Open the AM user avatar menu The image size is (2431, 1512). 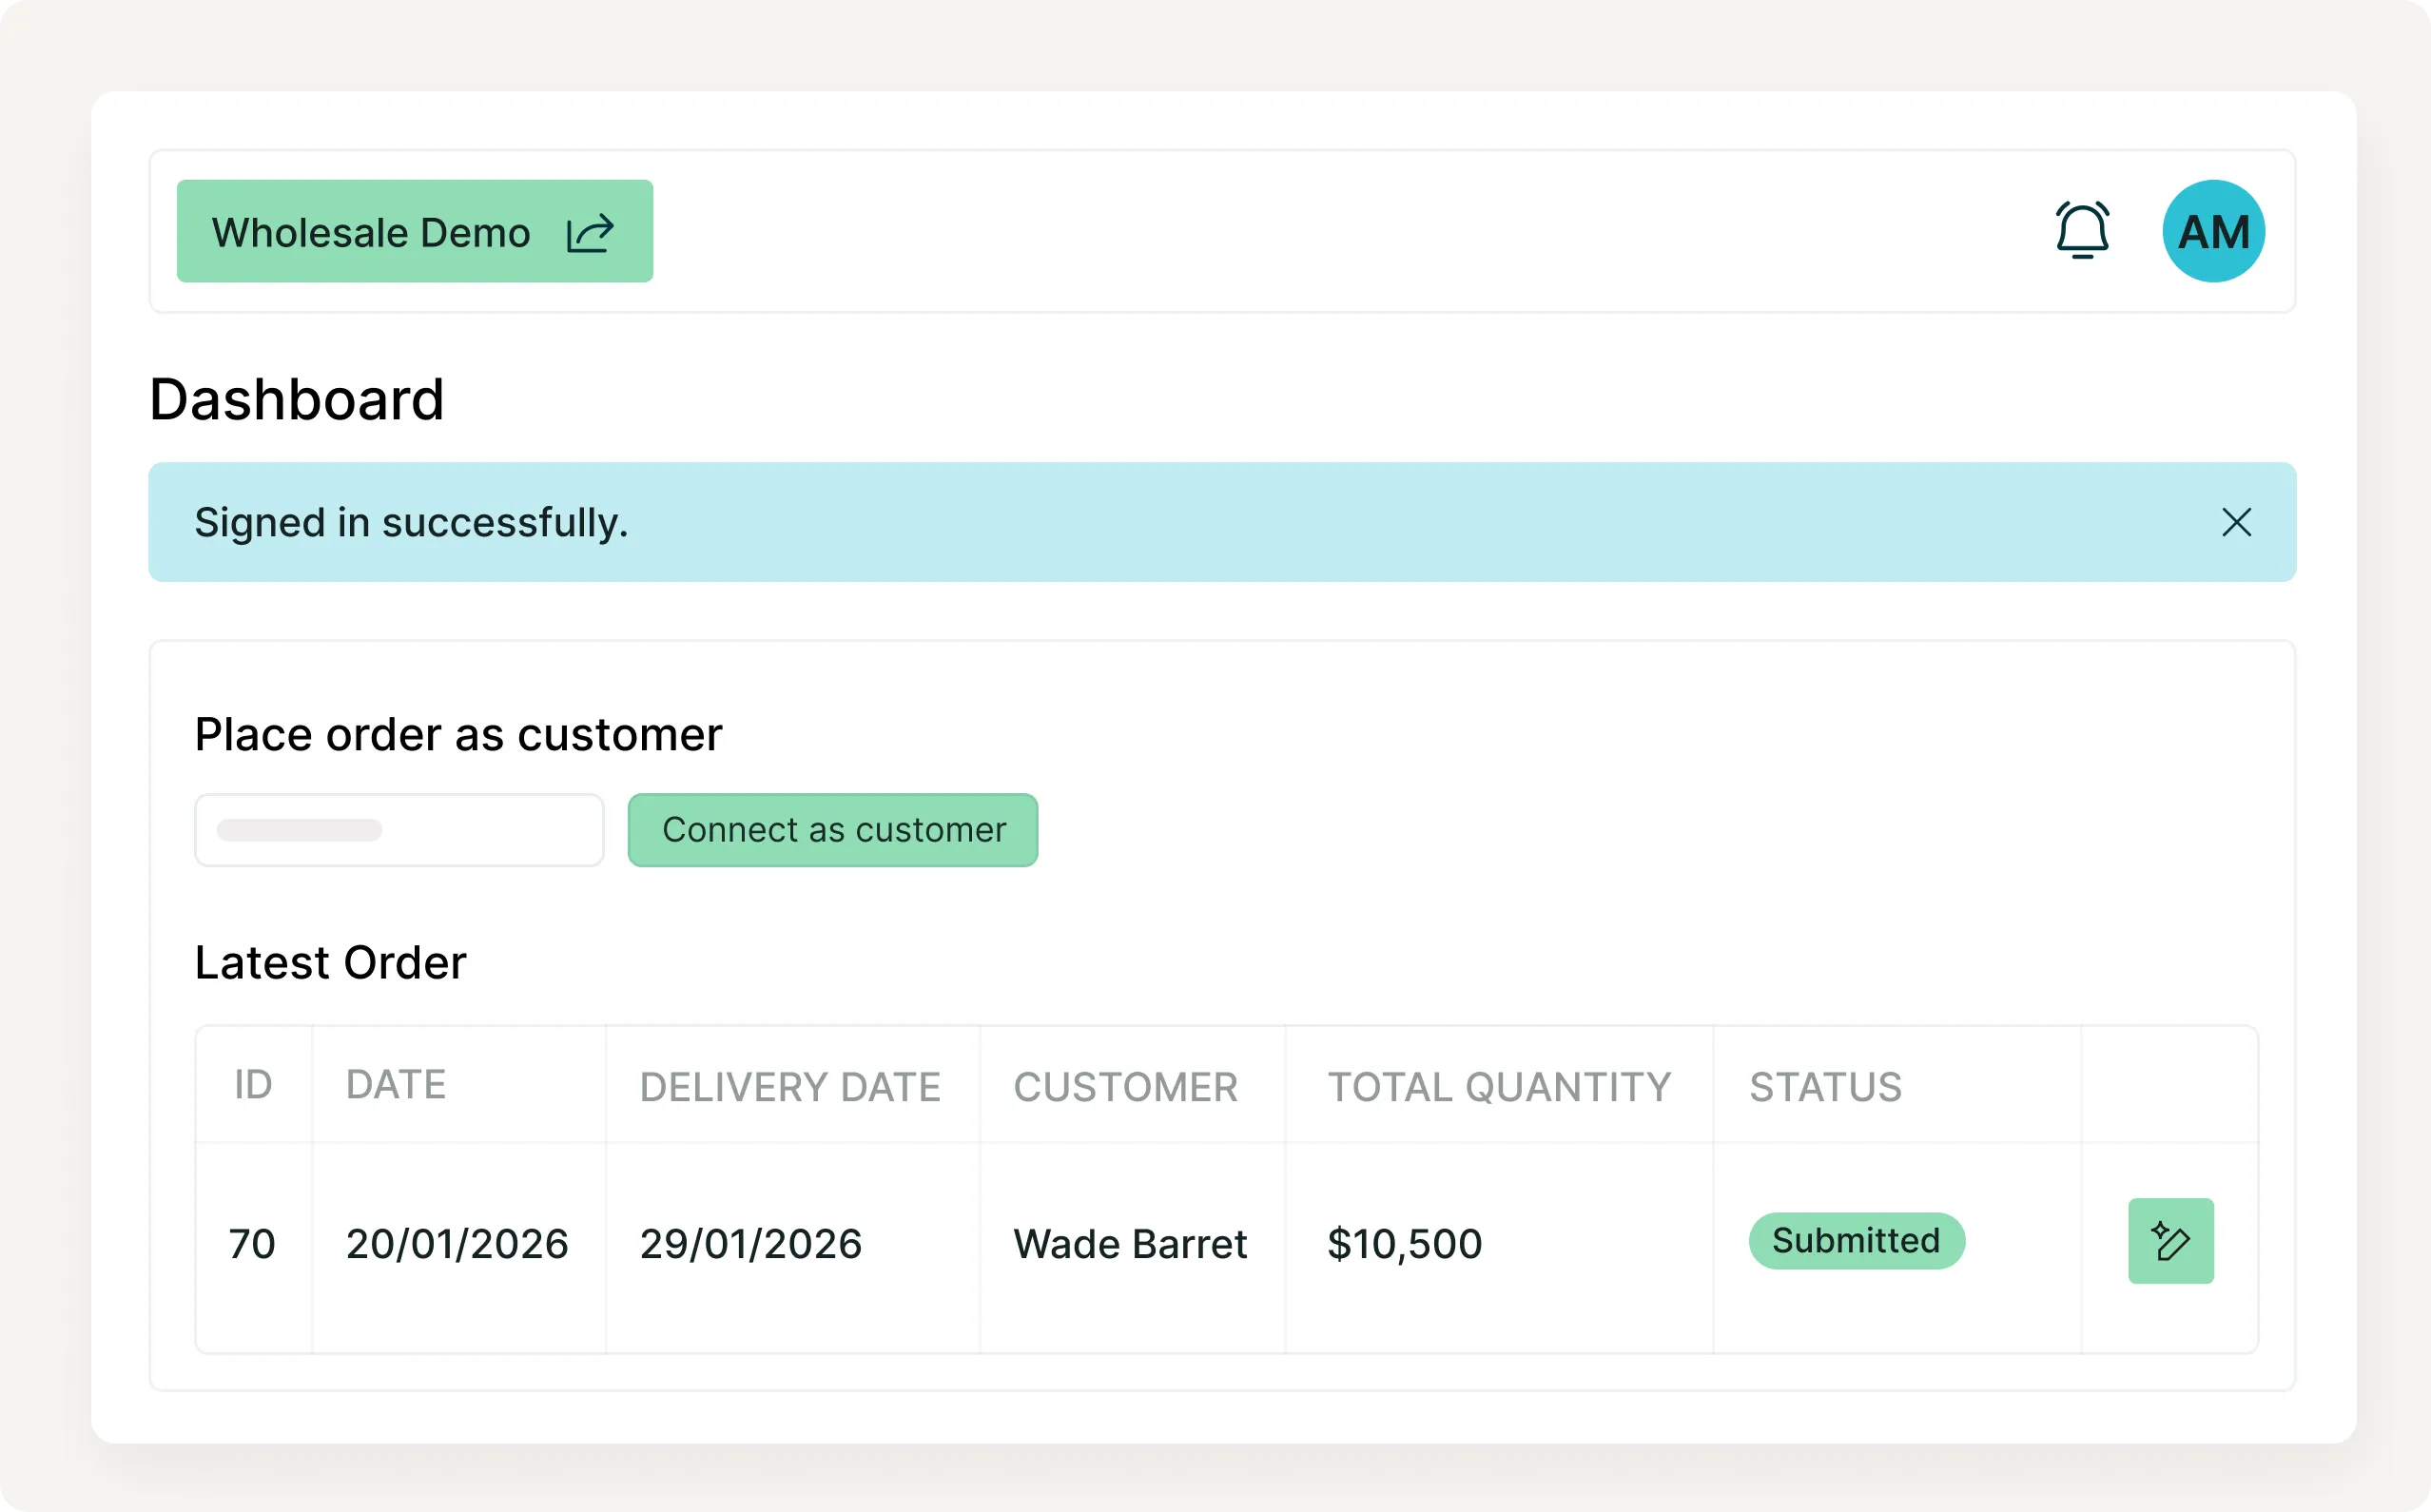click(2212, 231)
